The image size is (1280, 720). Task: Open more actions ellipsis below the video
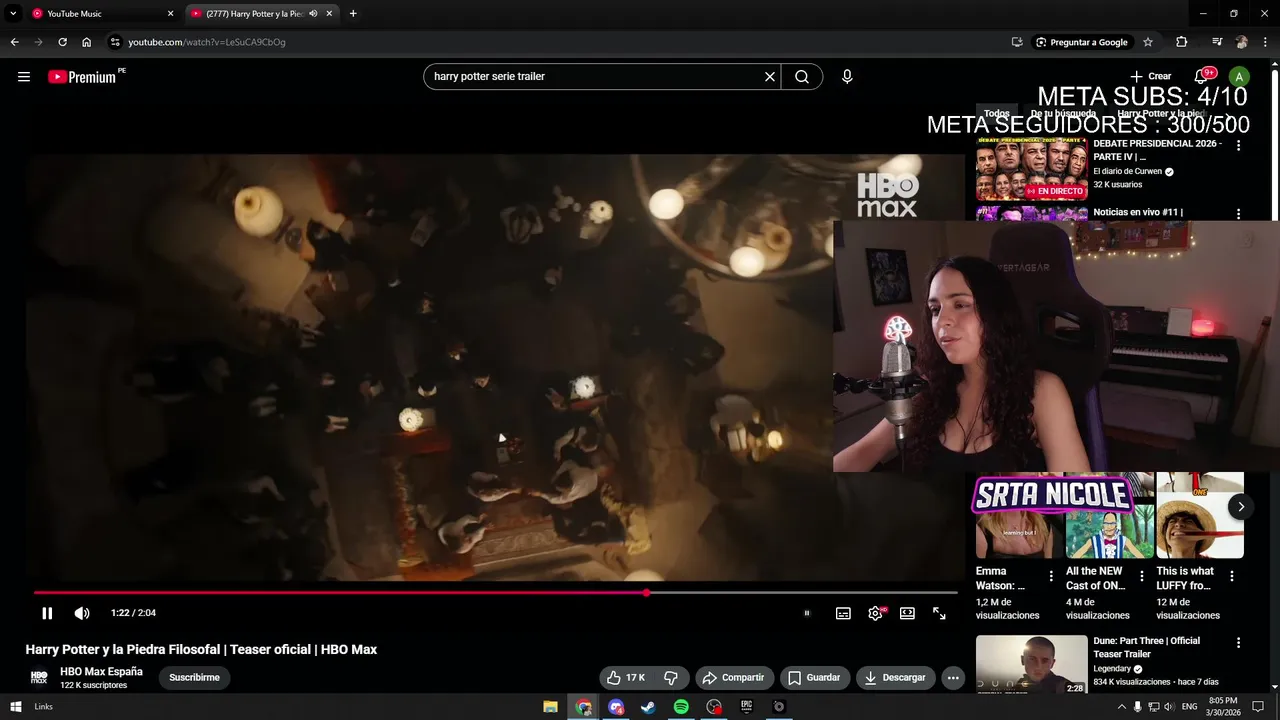pyautogui.click(x=953, y=678)
